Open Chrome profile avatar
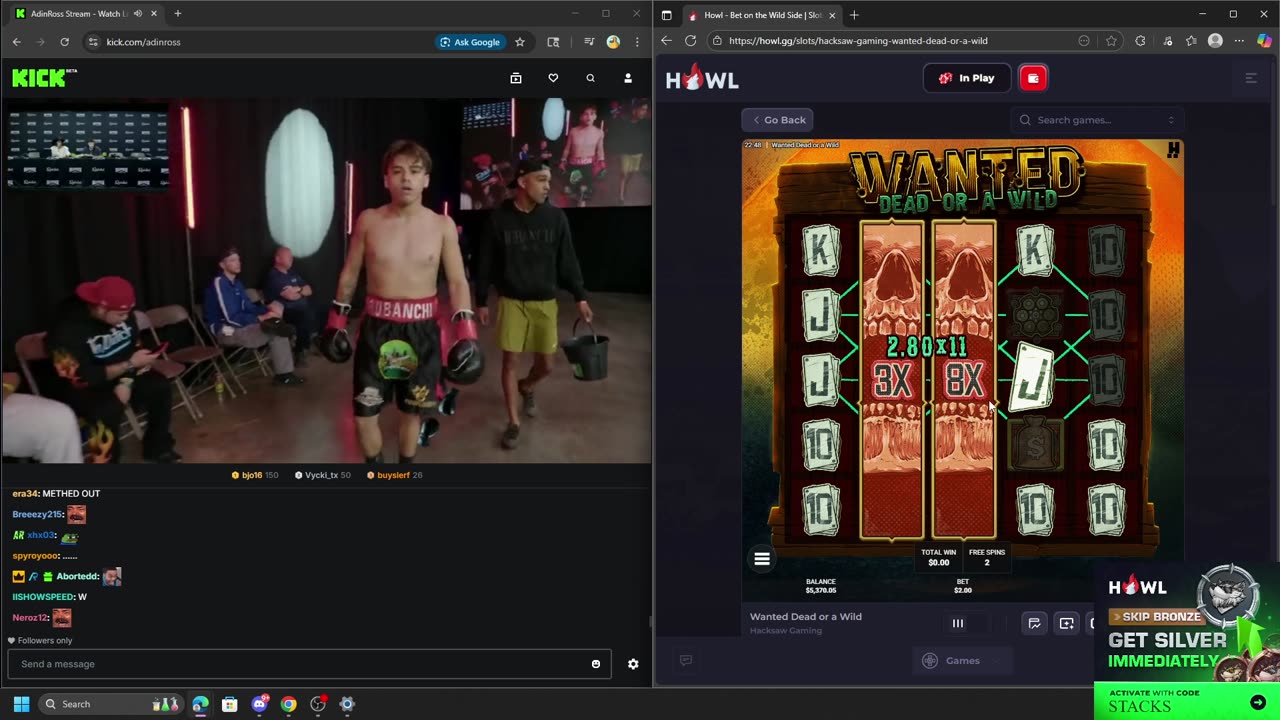This screenshot has height=720, width=1280. (613, 42)
